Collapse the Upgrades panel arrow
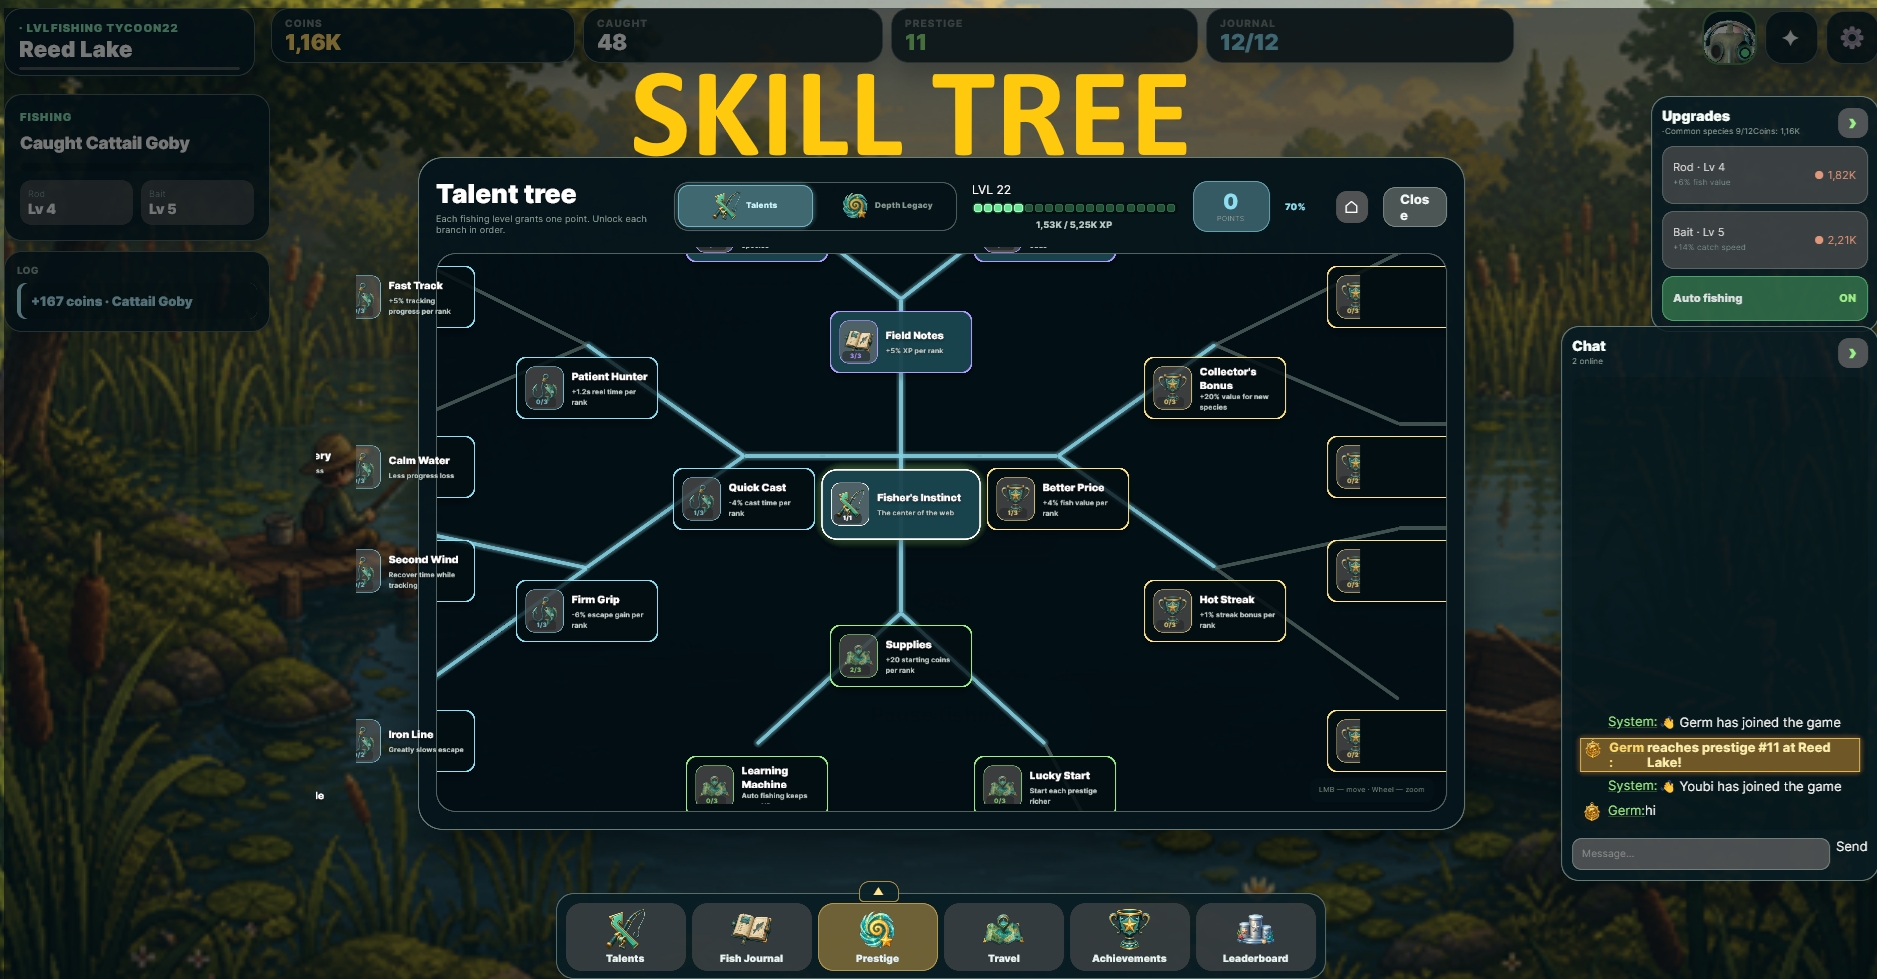This screenshot has width=1877, height=979. [x=1852, y=123]
